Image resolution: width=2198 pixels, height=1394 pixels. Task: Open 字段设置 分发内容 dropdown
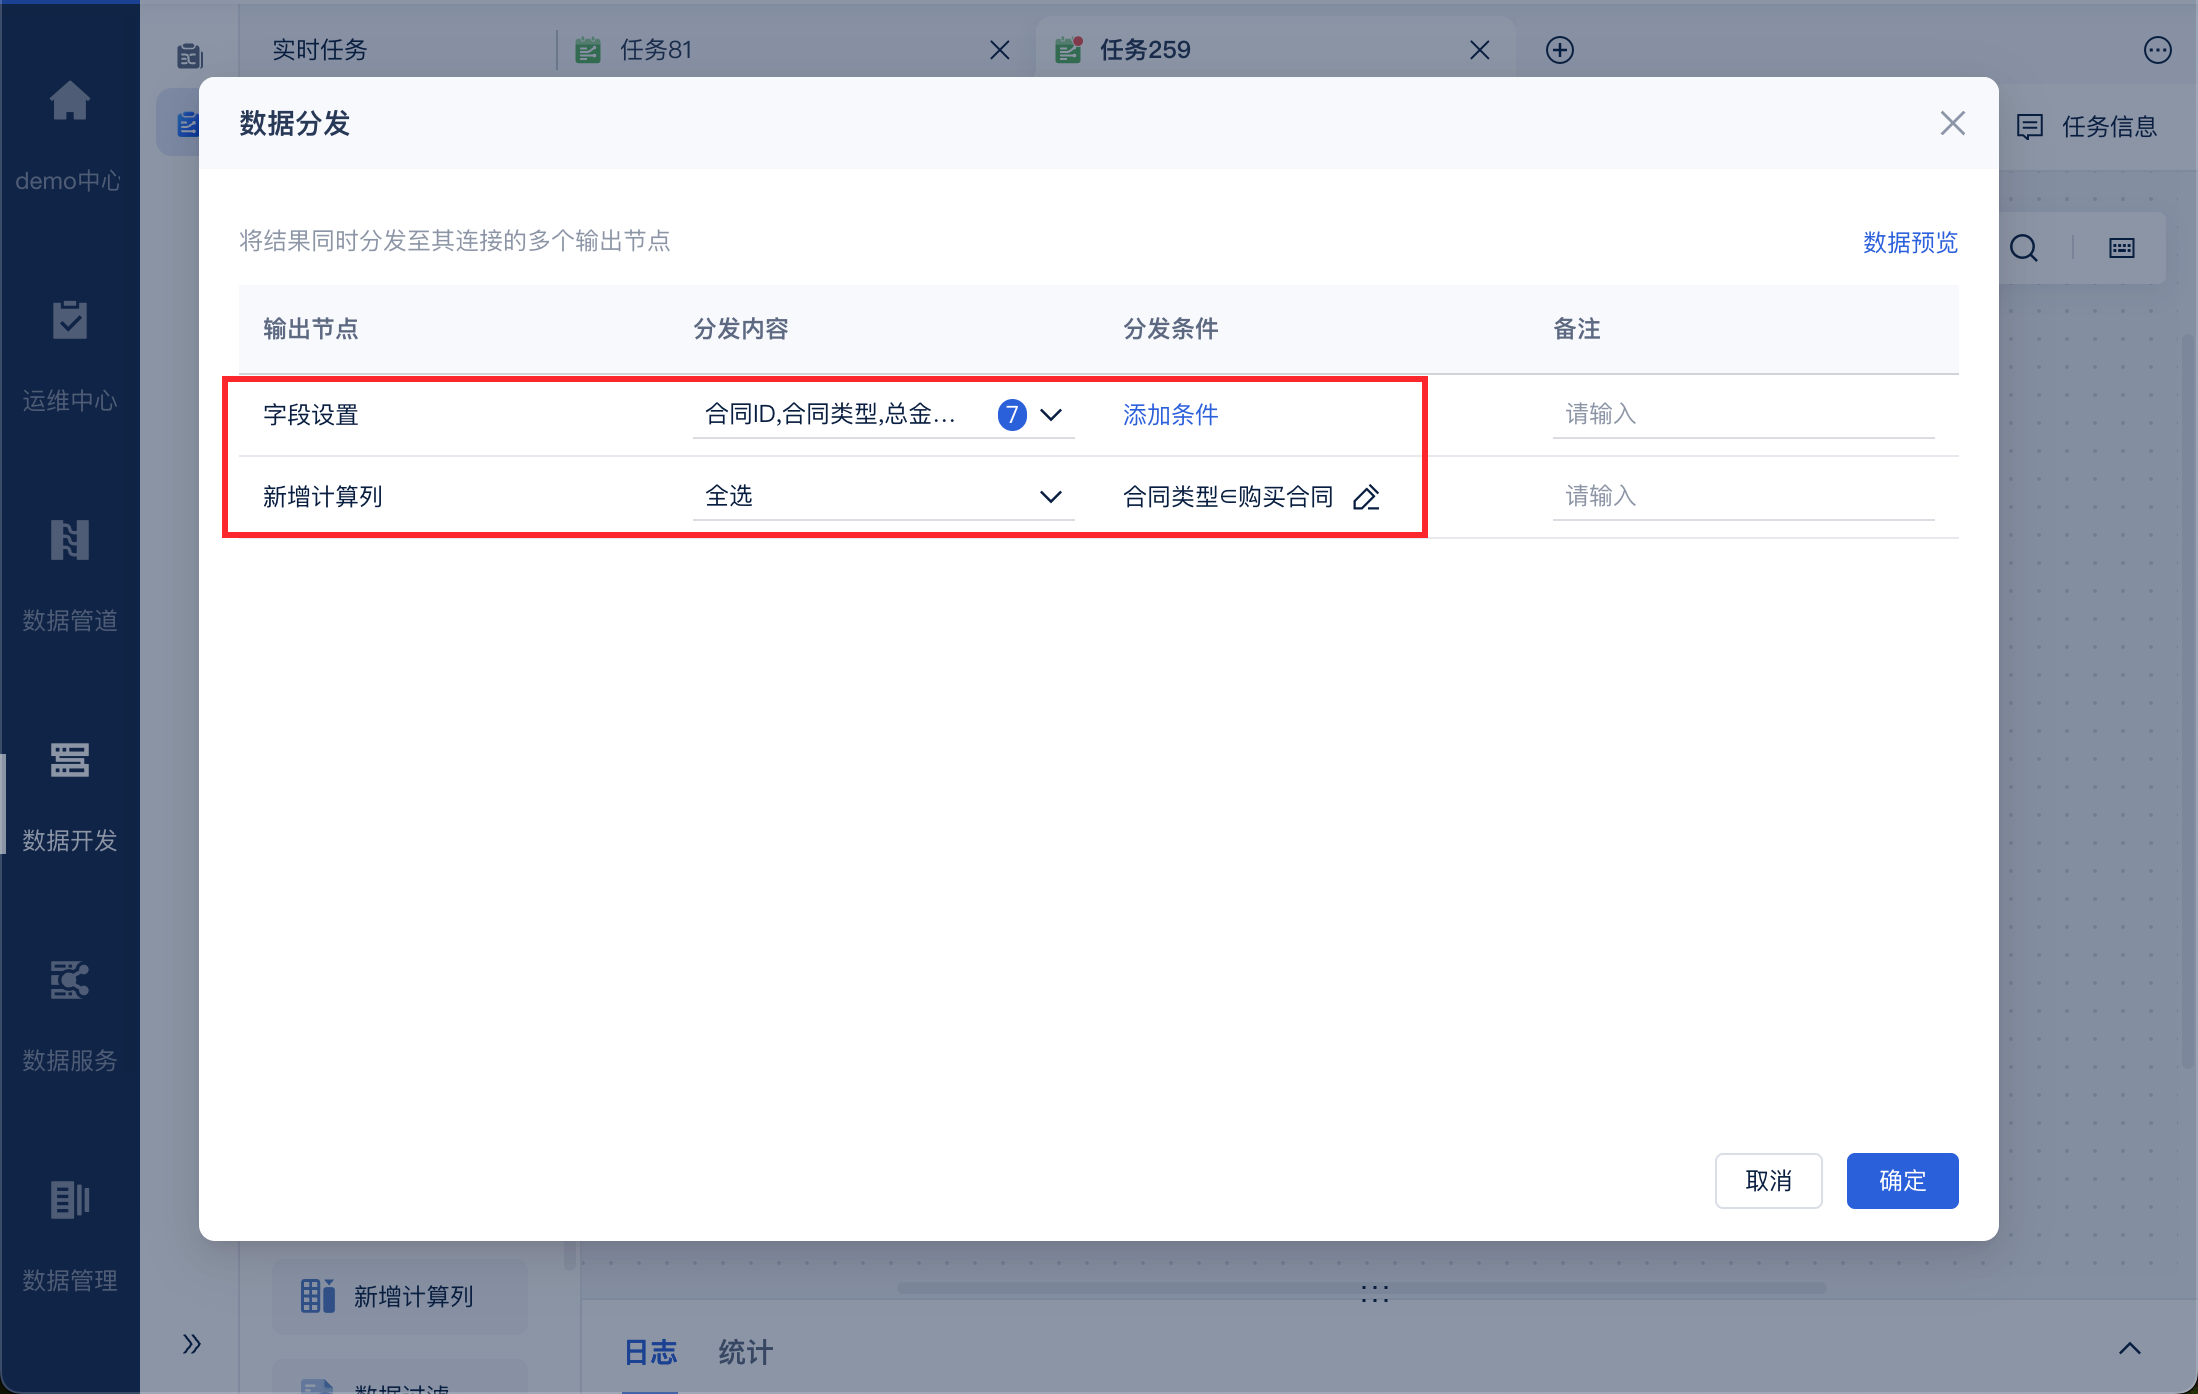[x=1050, y=415]
